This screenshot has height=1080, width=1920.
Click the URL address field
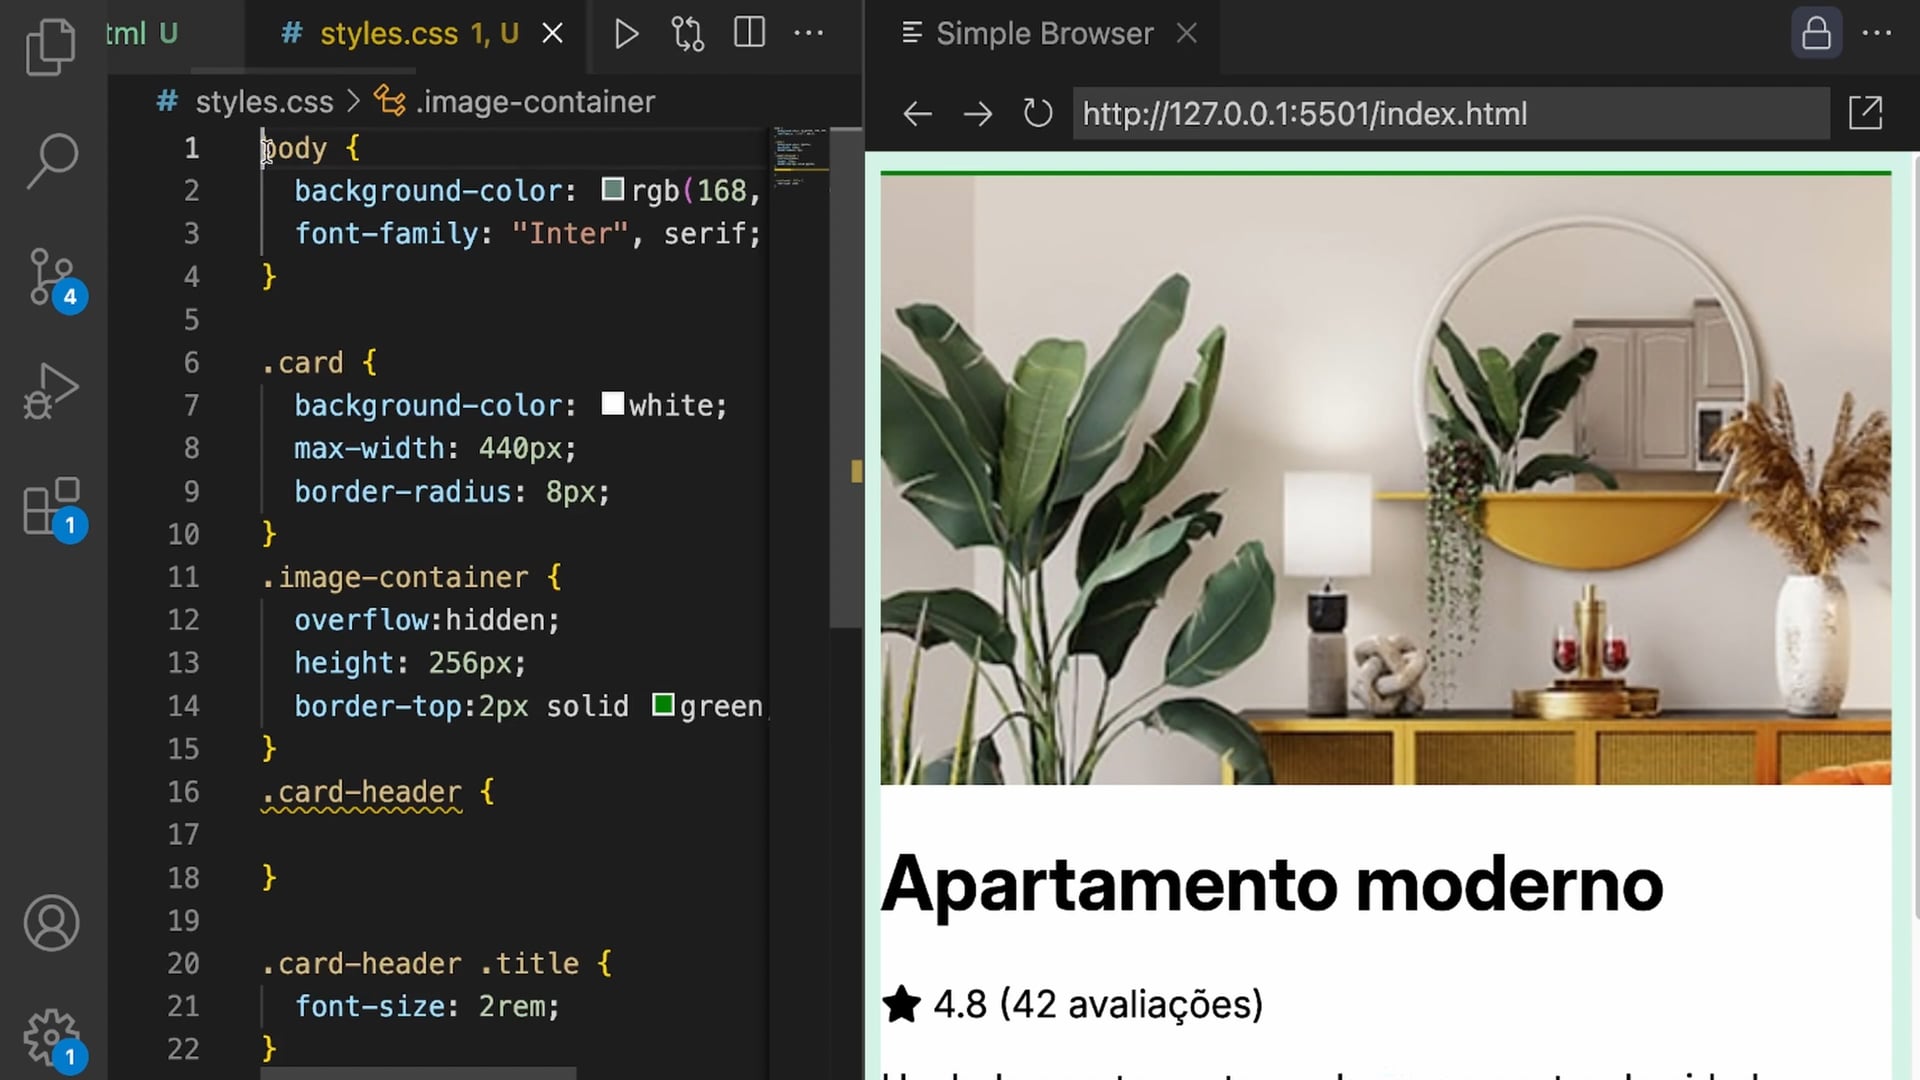pyautogui.click(x=1450, y=113)
